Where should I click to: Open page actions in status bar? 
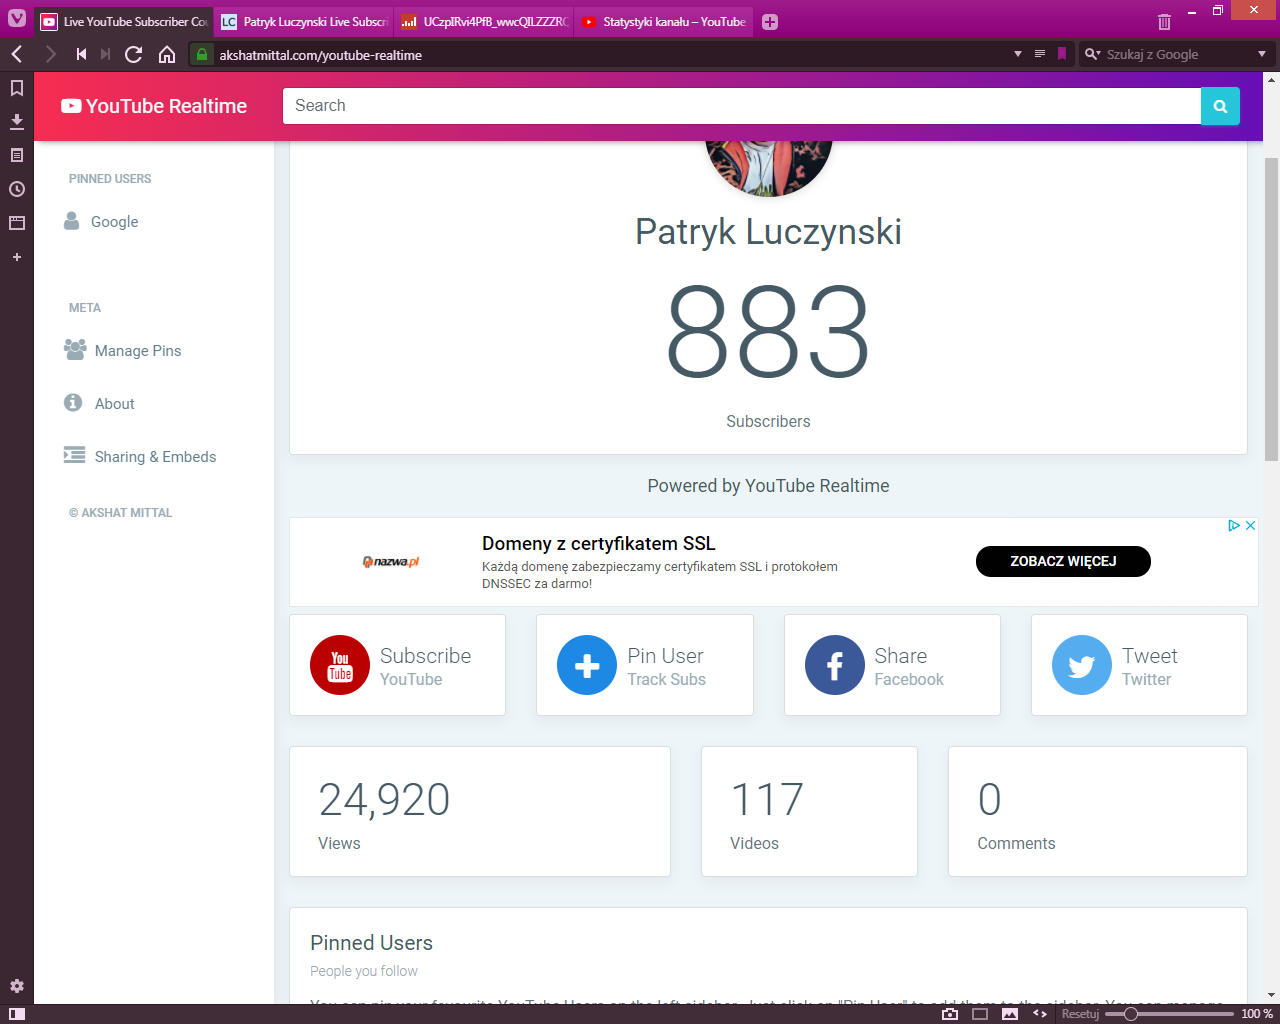tap(1040, 1014)
